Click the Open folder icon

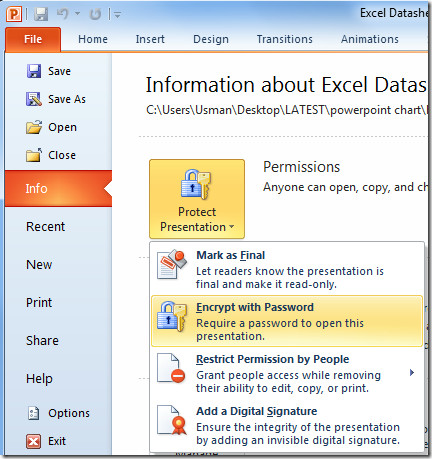pyautogui.click(x=34, y=127)
